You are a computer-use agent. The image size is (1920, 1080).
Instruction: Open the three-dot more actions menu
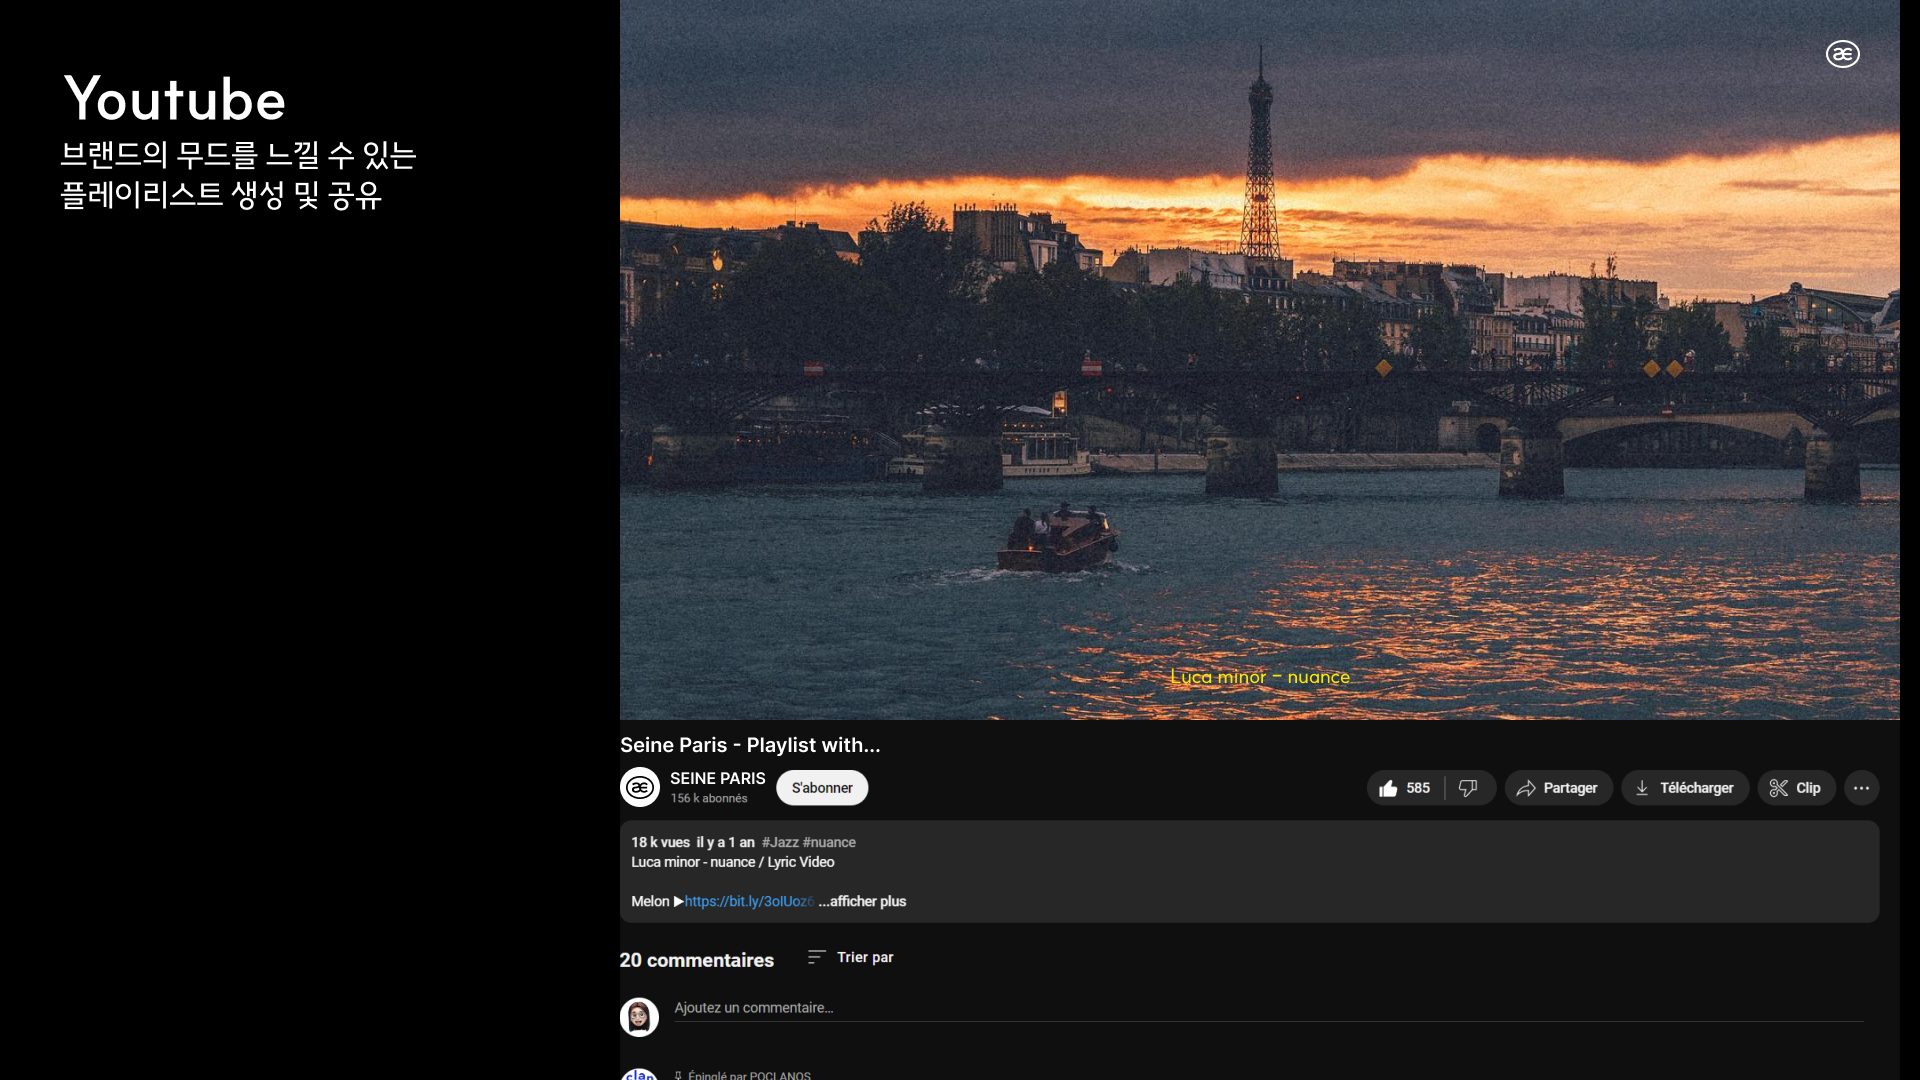coord(1861,788)
